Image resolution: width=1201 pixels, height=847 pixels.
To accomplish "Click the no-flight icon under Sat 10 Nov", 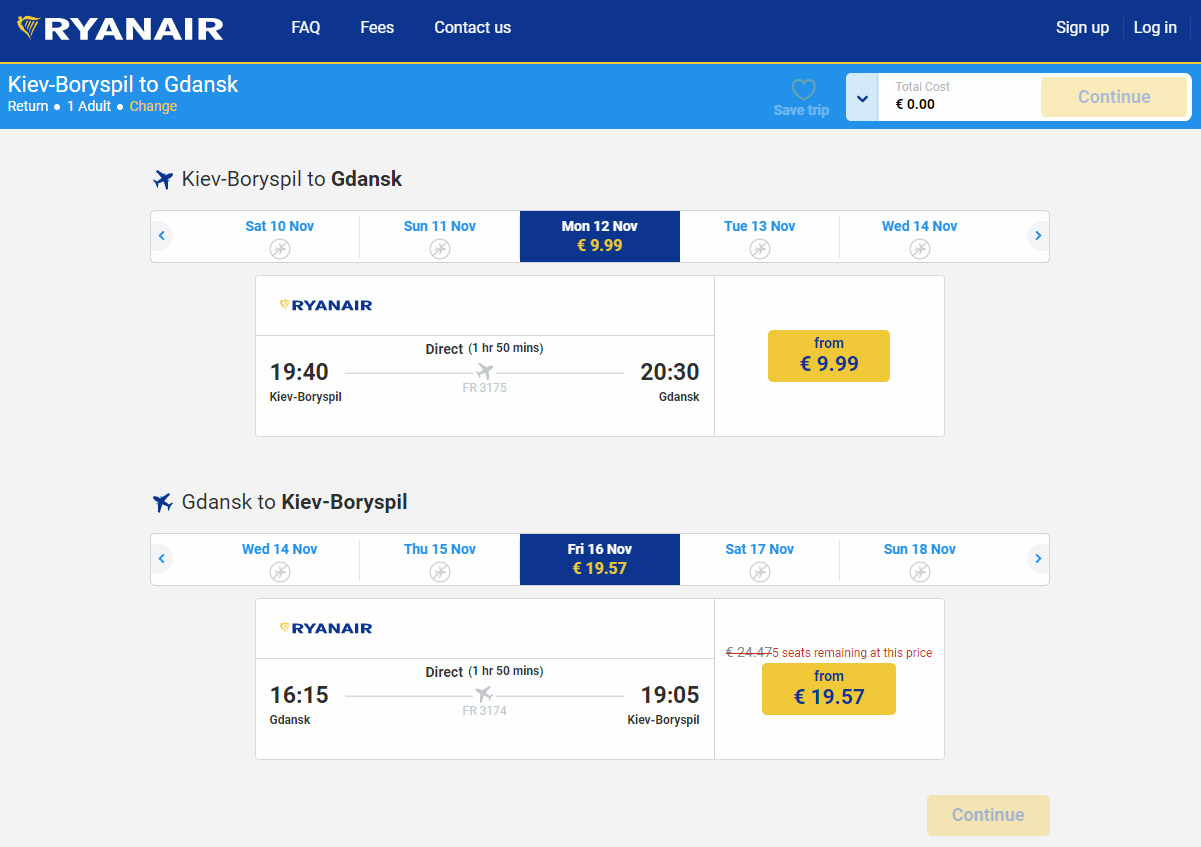I will [x=280, y=249].
